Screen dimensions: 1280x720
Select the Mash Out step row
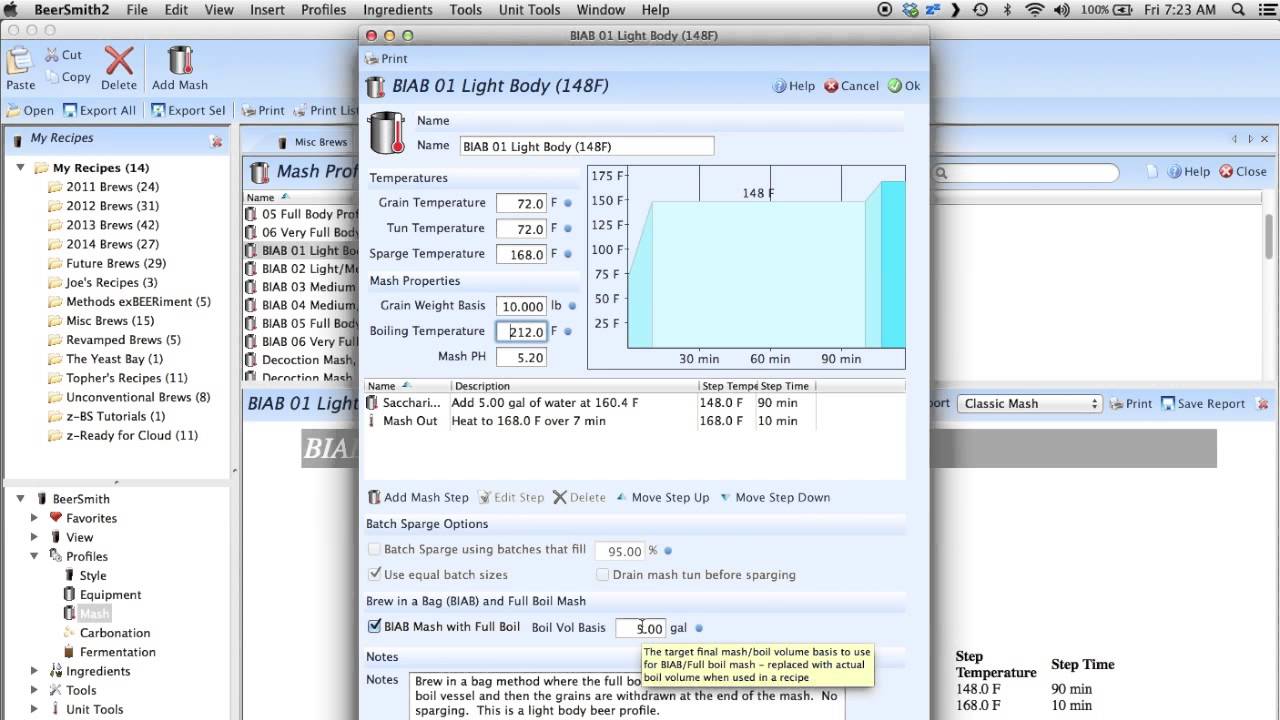click(635, 421)
